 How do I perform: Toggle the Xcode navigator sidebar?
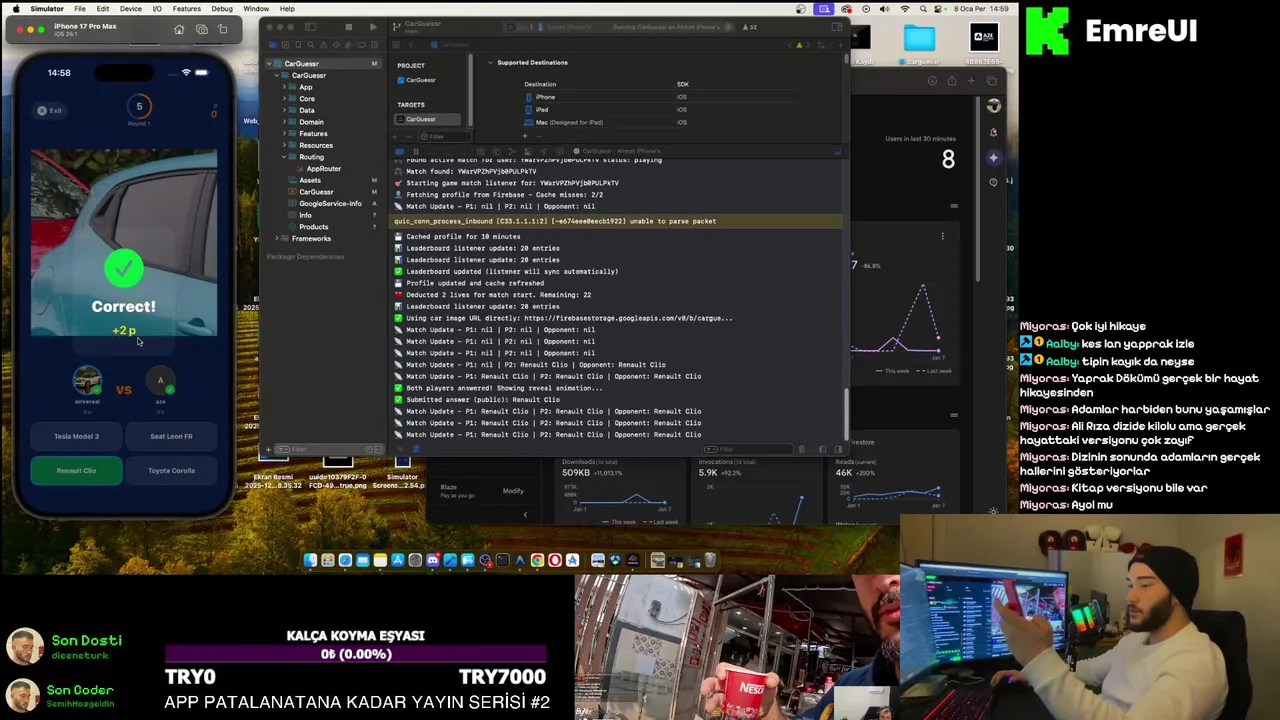(310, 27)
